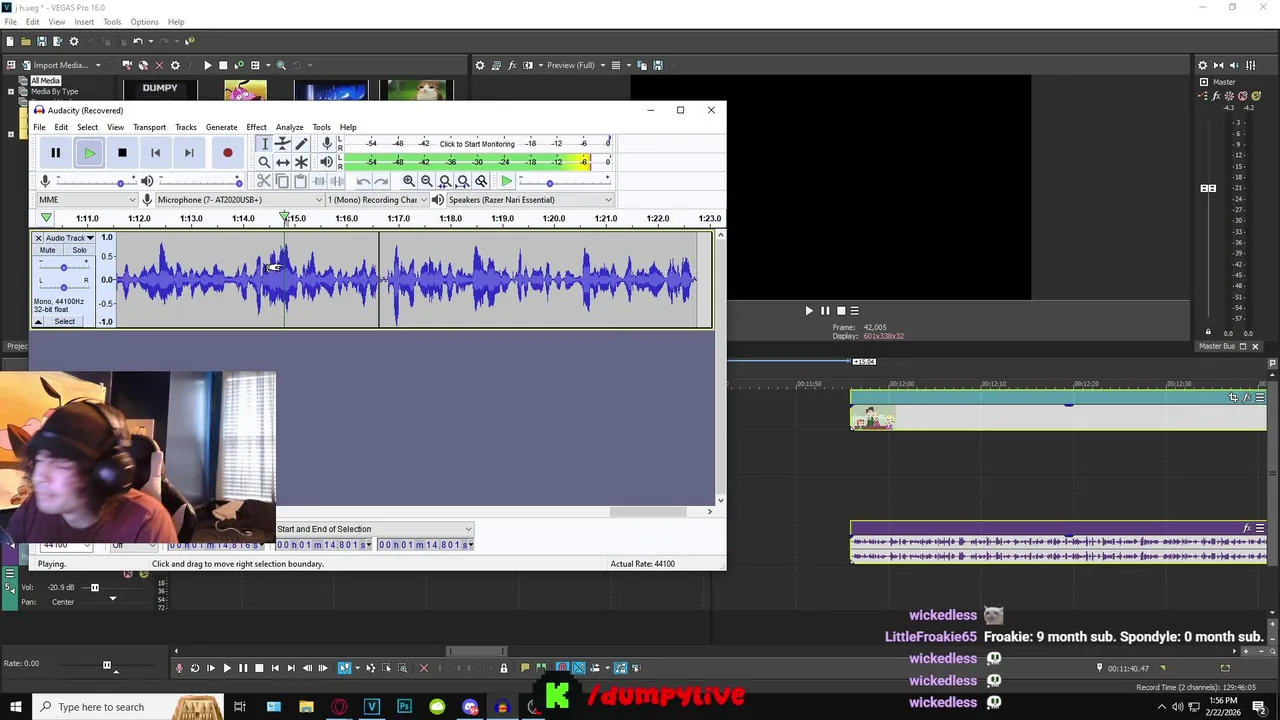The width and height of the screenshot is (1280, 720).
Task: Skip to start in Audacity
Action: (x=155, y=153)
